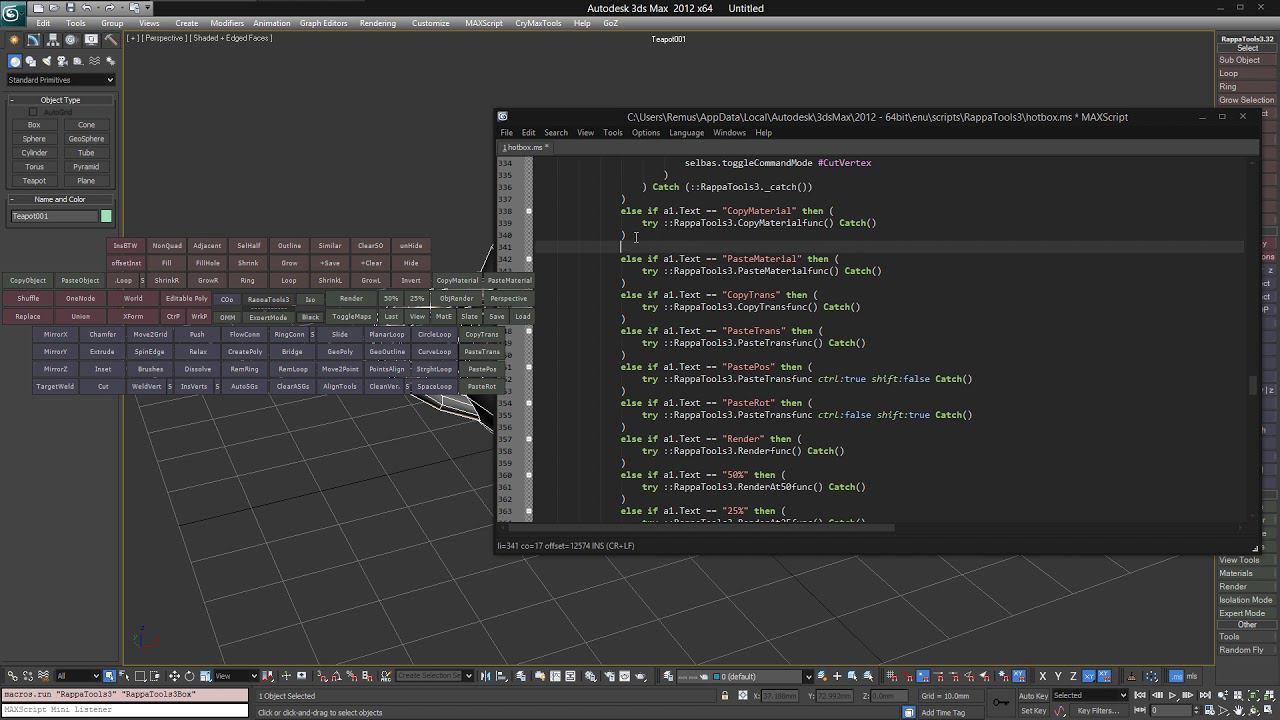Screen dimensions: 1280x720
Task: Click the MAXScript Mini Listener input field
Action: [x=124, y=710]
